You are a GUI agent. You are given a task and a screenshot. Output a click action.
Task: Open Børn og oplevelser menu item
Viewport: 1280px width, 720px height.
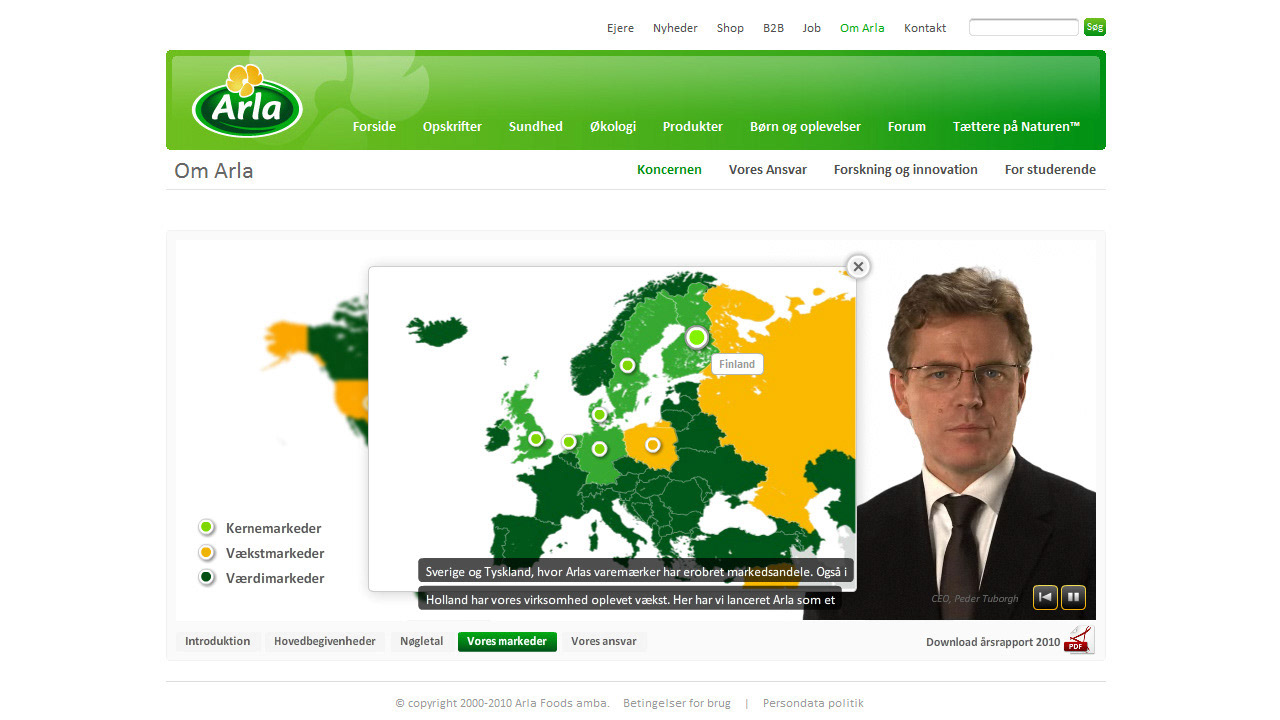tap(805, 126)
